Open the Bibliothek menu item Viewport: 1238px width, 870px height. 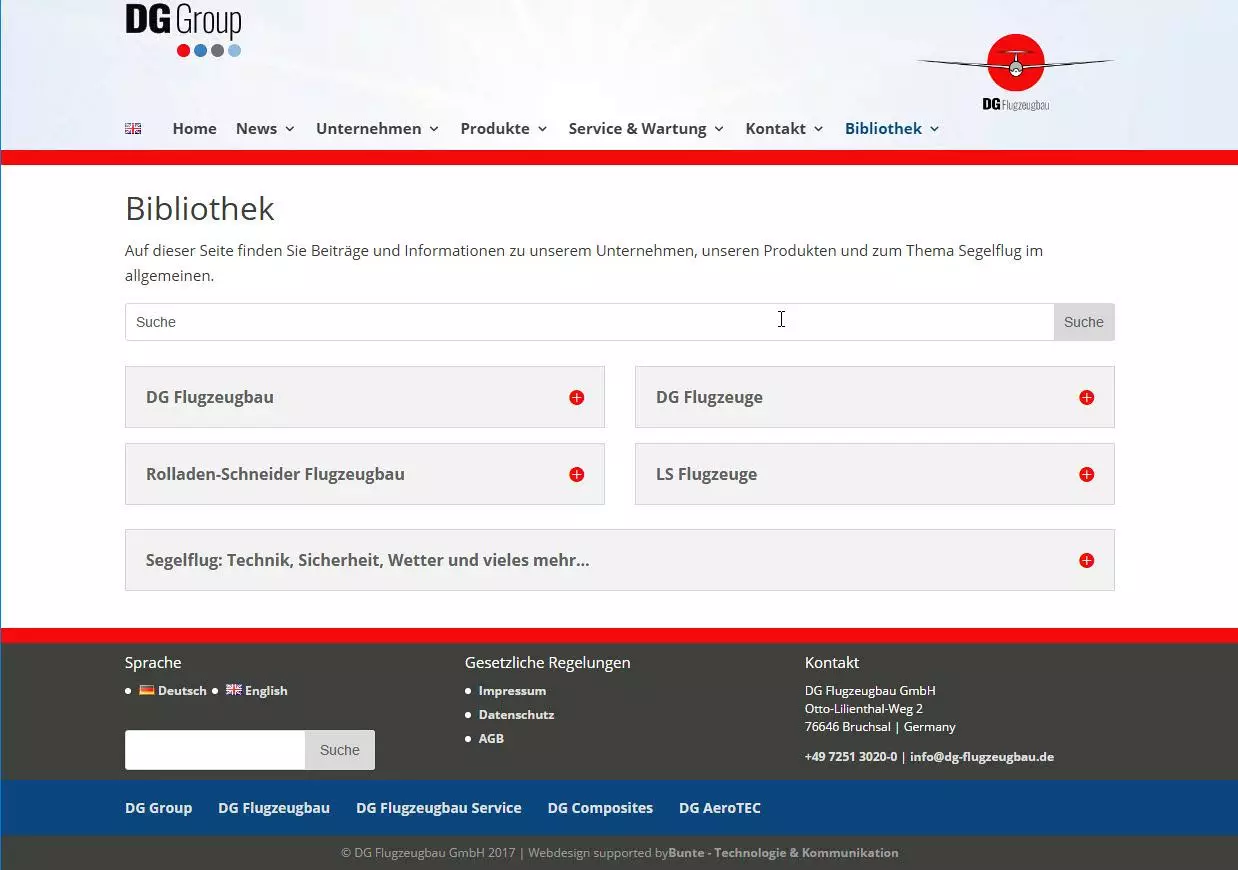point(883,129)
